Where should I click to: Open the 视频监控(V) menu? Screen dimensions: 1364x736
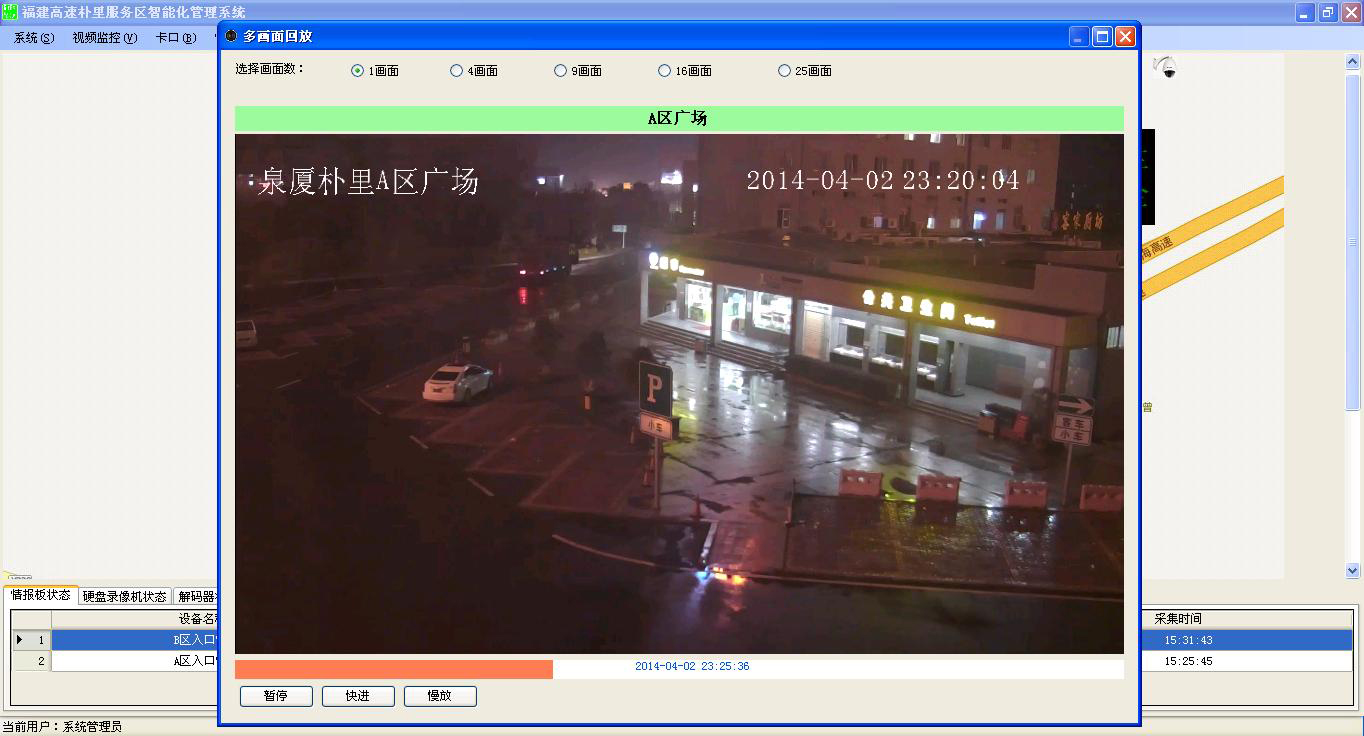click(x=104, y=38)
